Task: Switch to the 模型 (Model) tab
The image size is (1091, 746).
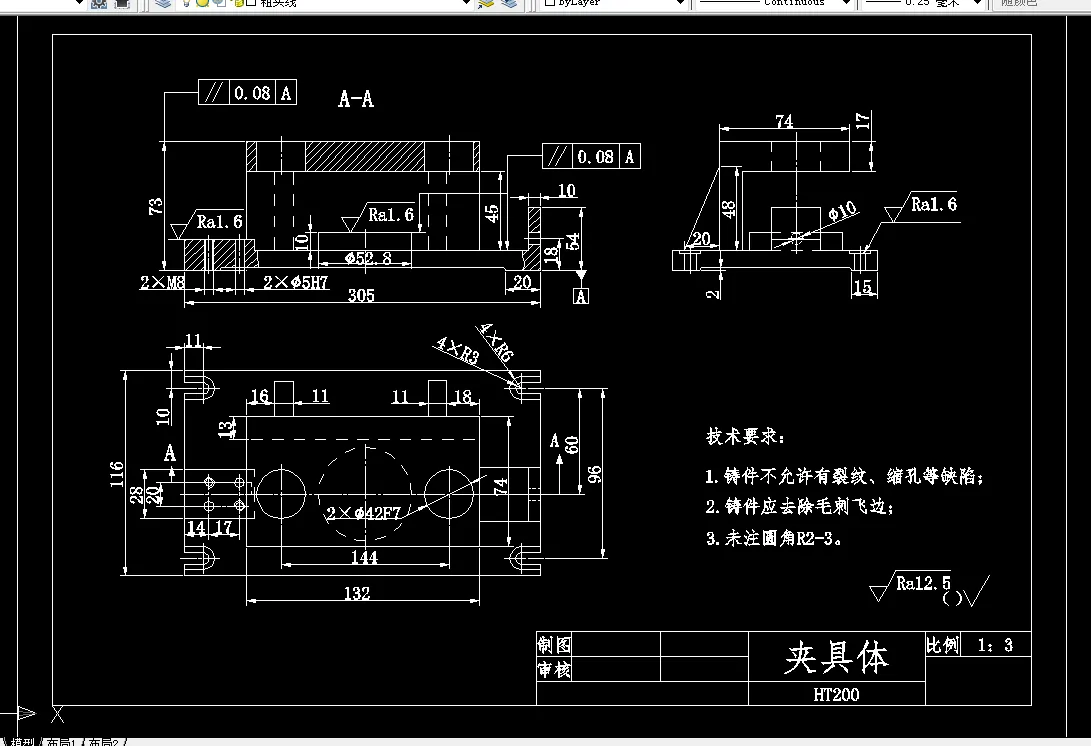Action: click(24, 738)
